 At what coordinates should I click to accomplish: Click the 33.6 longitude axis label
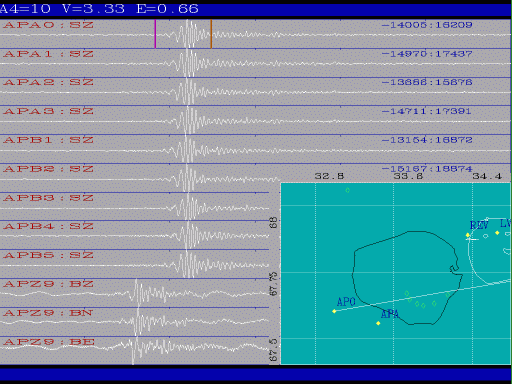click(408, 176)
